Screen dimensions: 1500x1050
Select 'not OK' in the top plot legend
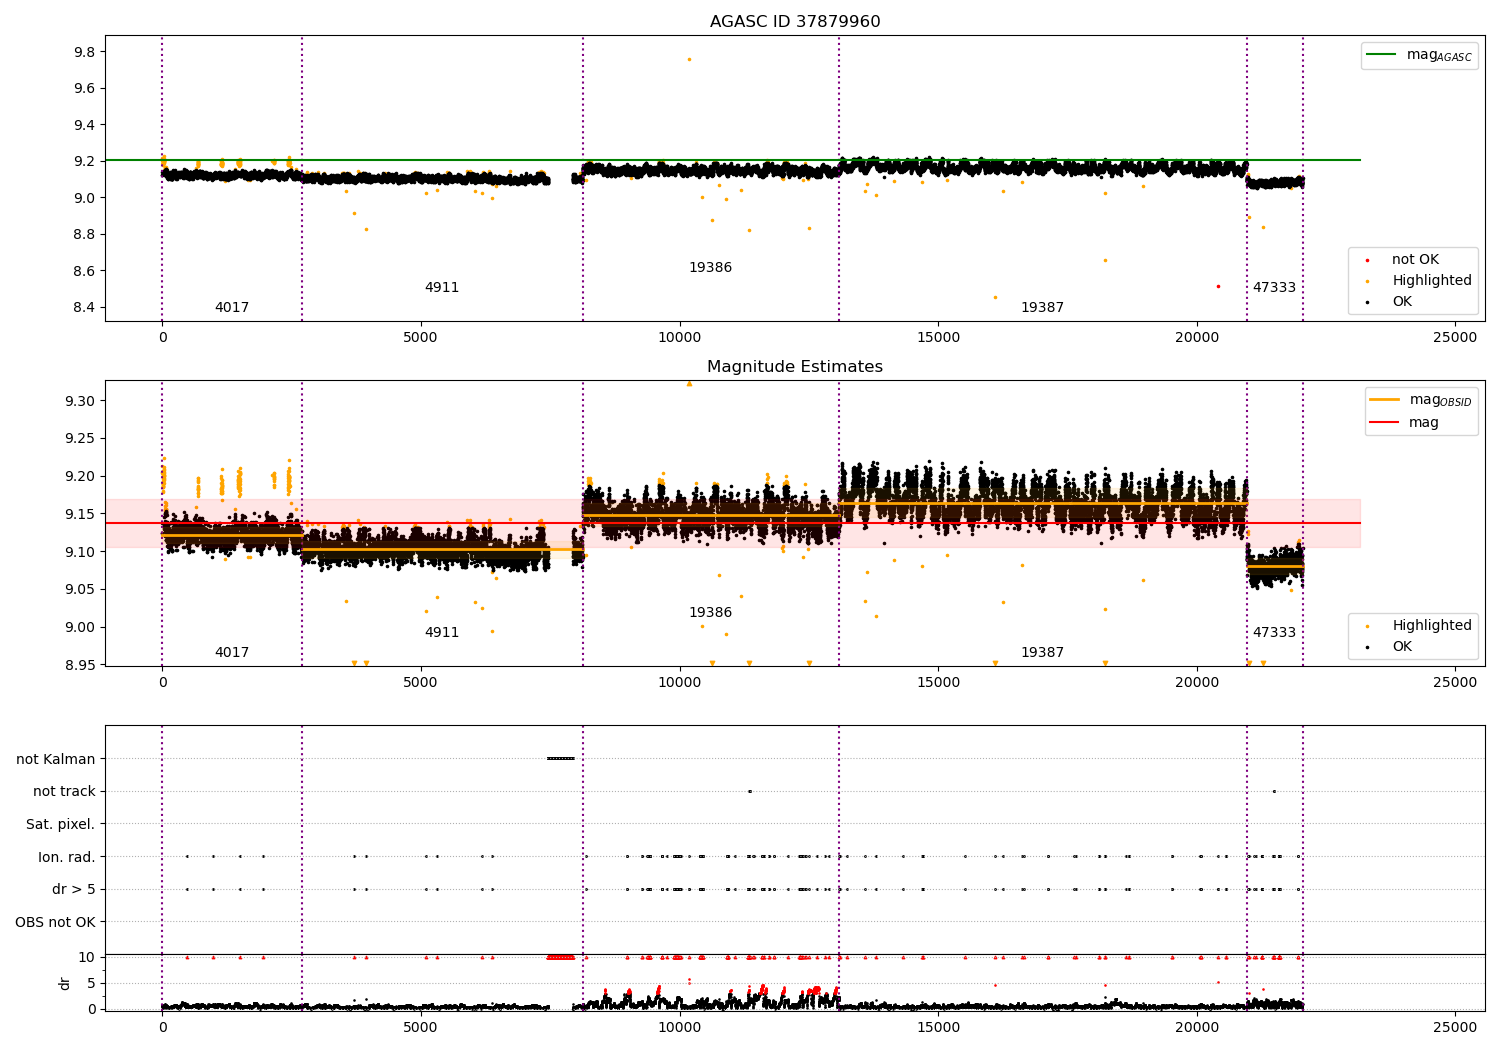(1415, 260)
